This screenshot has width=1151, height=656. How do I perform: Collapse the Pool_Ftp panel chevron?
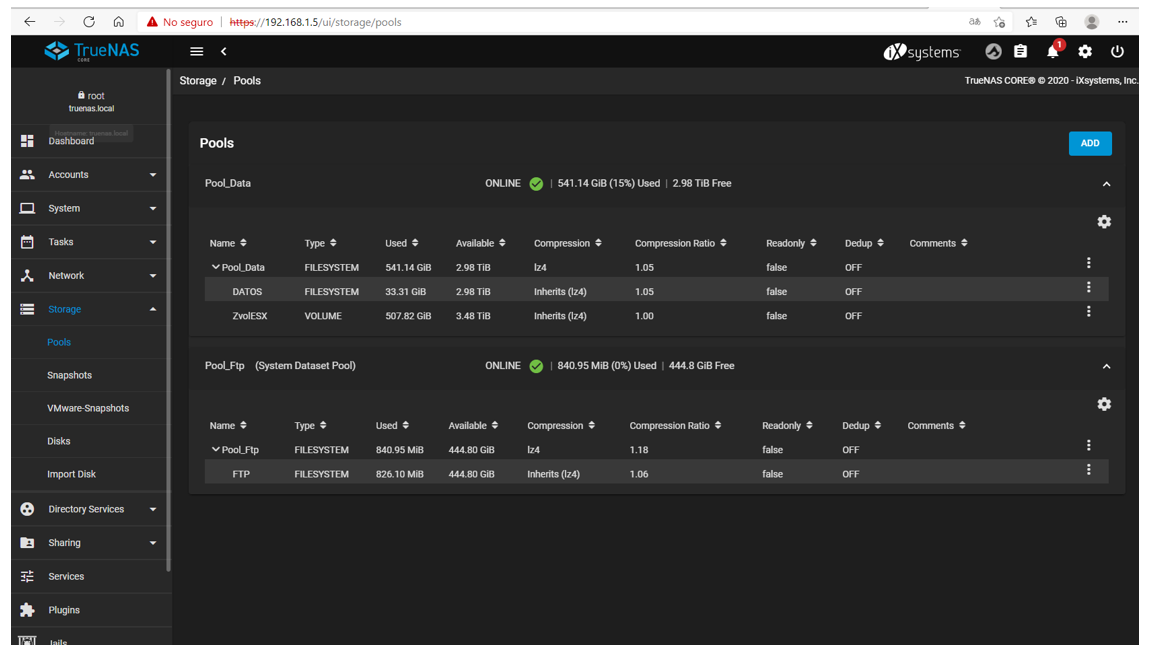click(x=1106, y=366)
